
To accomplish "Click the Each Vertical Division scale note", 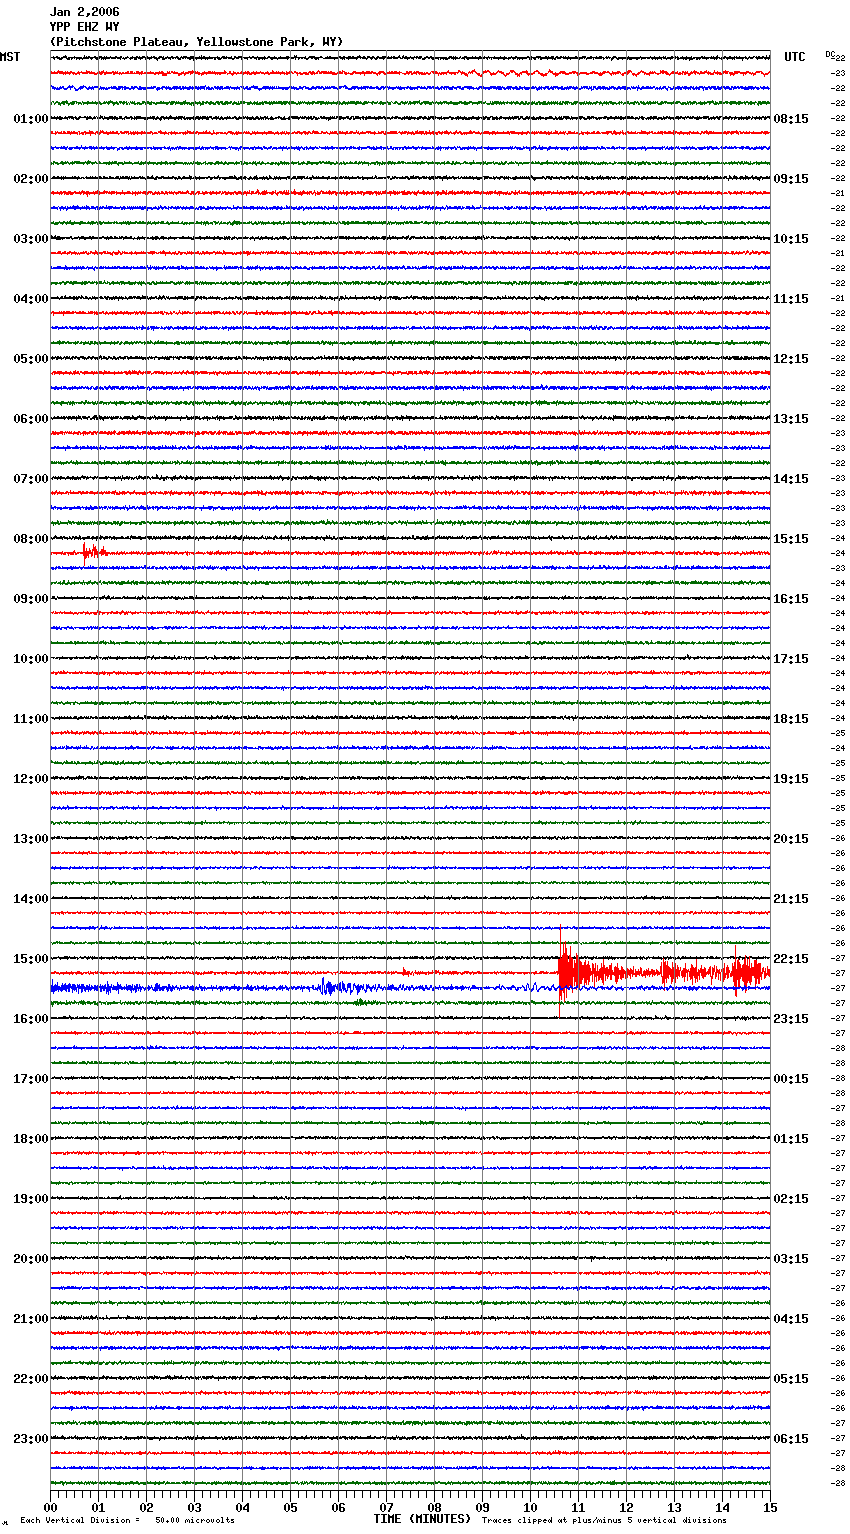I will coord(127,1521).
